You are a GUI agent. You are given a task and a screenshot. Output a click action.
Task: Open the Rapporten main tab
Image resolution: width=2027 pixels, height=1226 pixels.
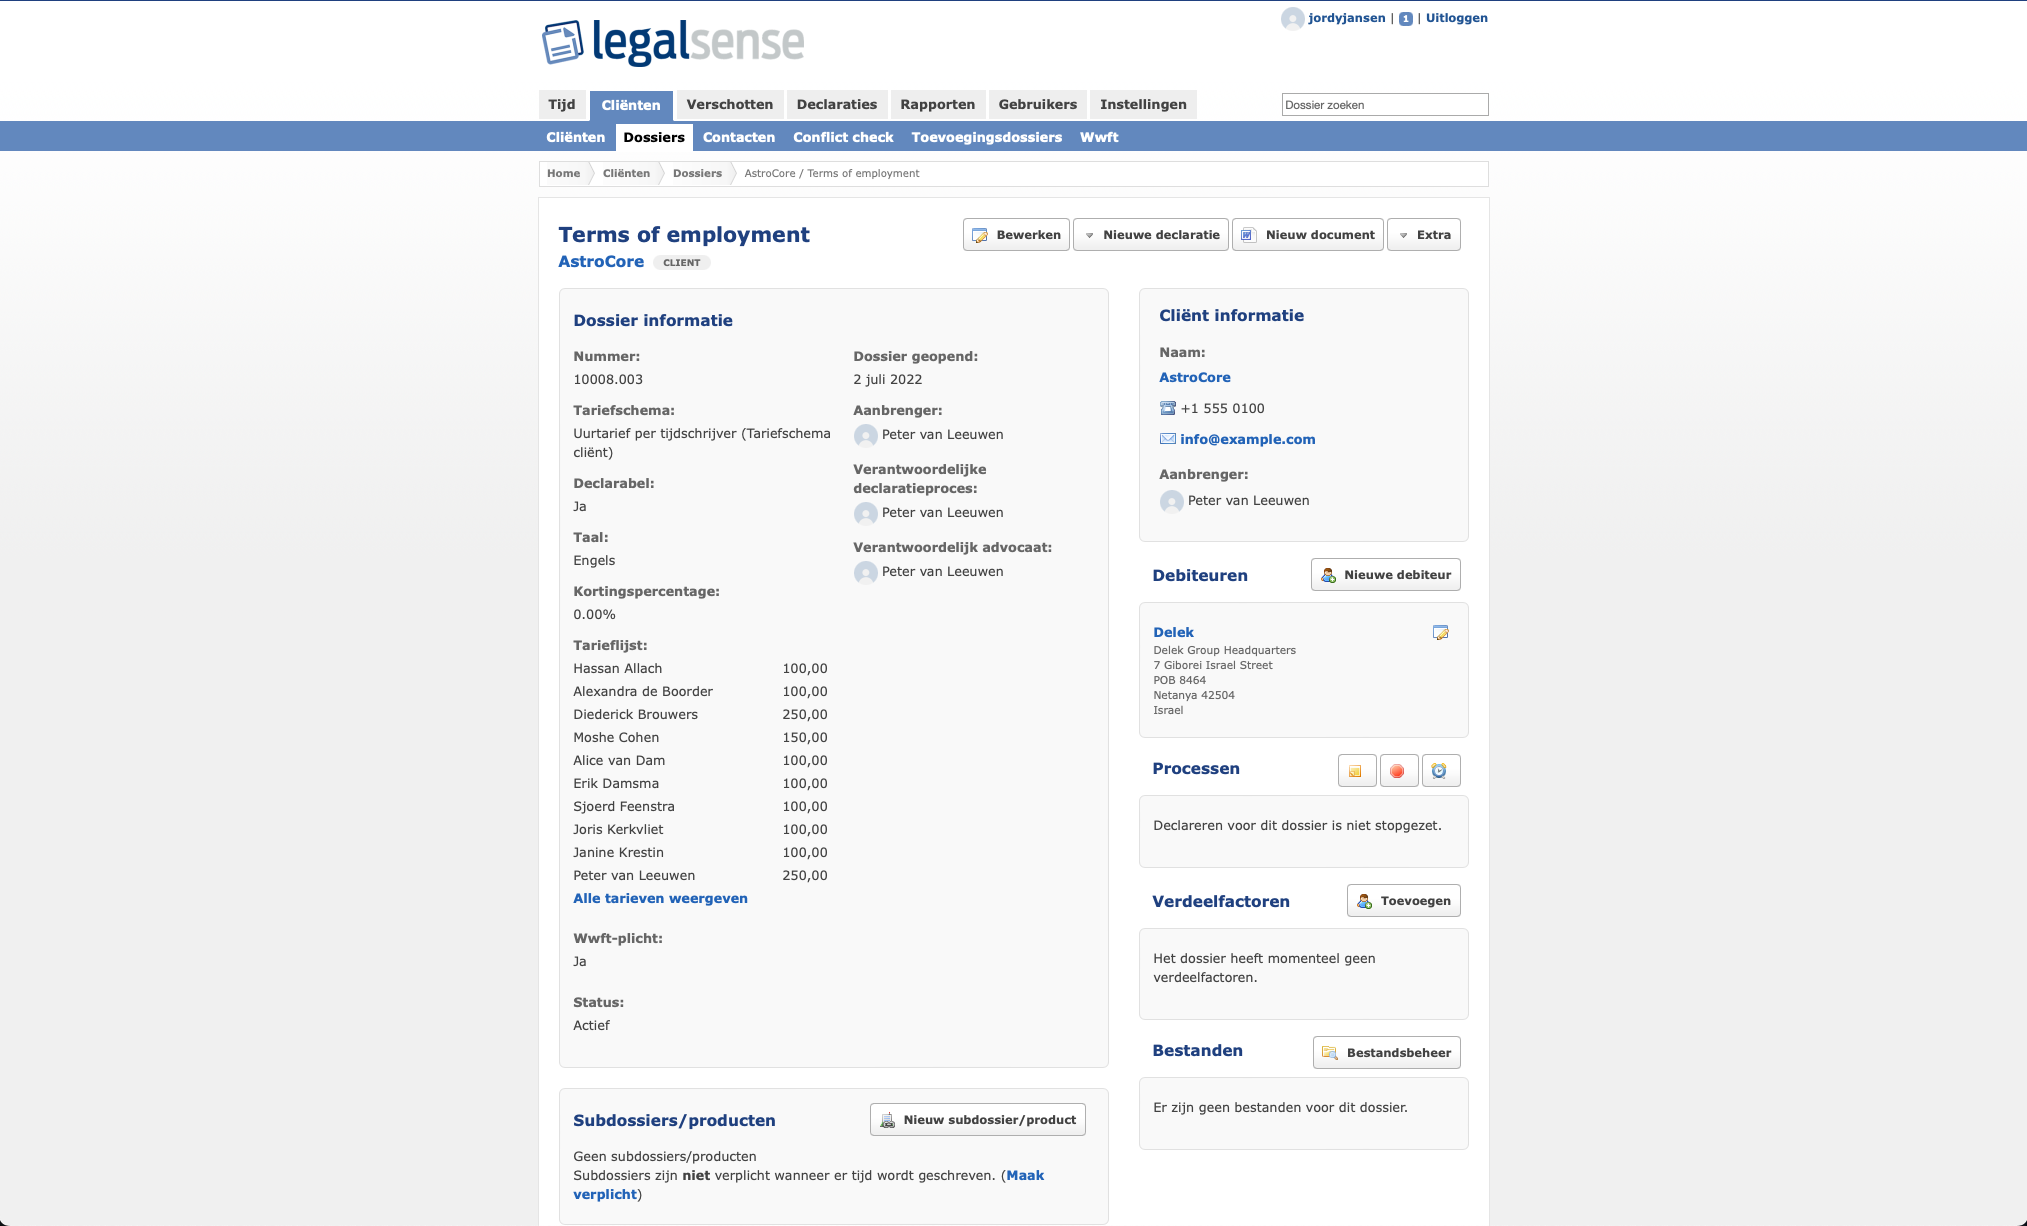click(937, 105)
